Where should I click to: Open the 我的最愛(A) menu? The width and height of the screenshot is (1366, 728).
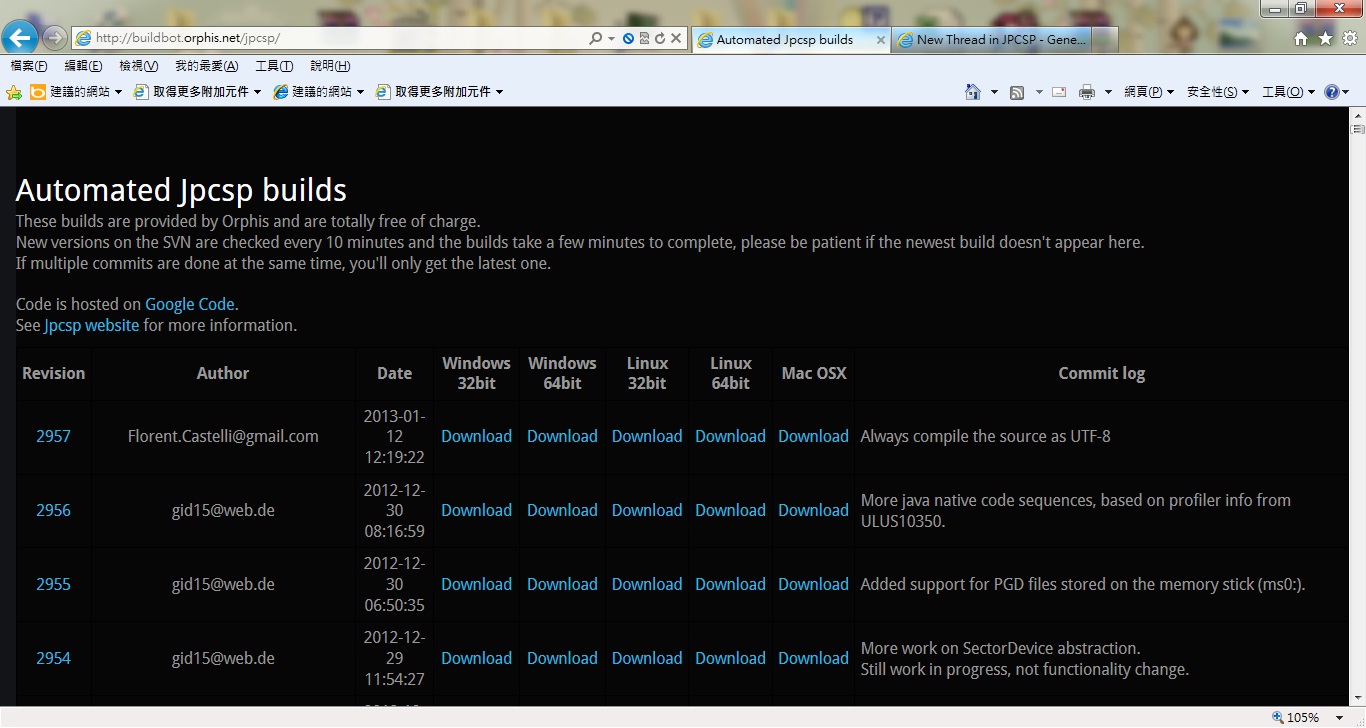206,66
